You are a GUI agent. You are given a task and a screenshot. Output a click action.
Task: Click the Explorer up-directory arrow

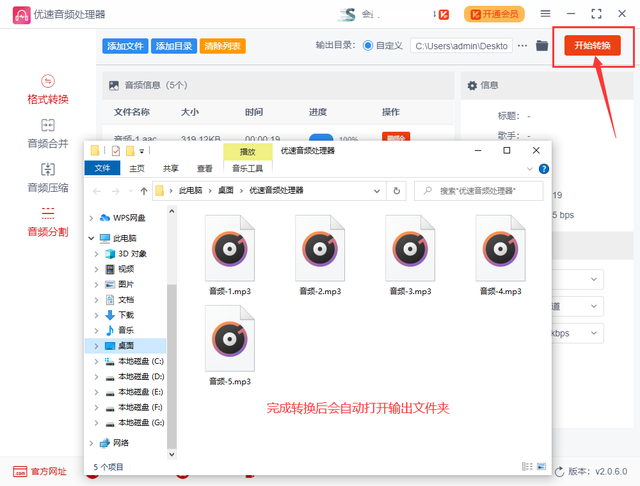click(x=145, y=190)
